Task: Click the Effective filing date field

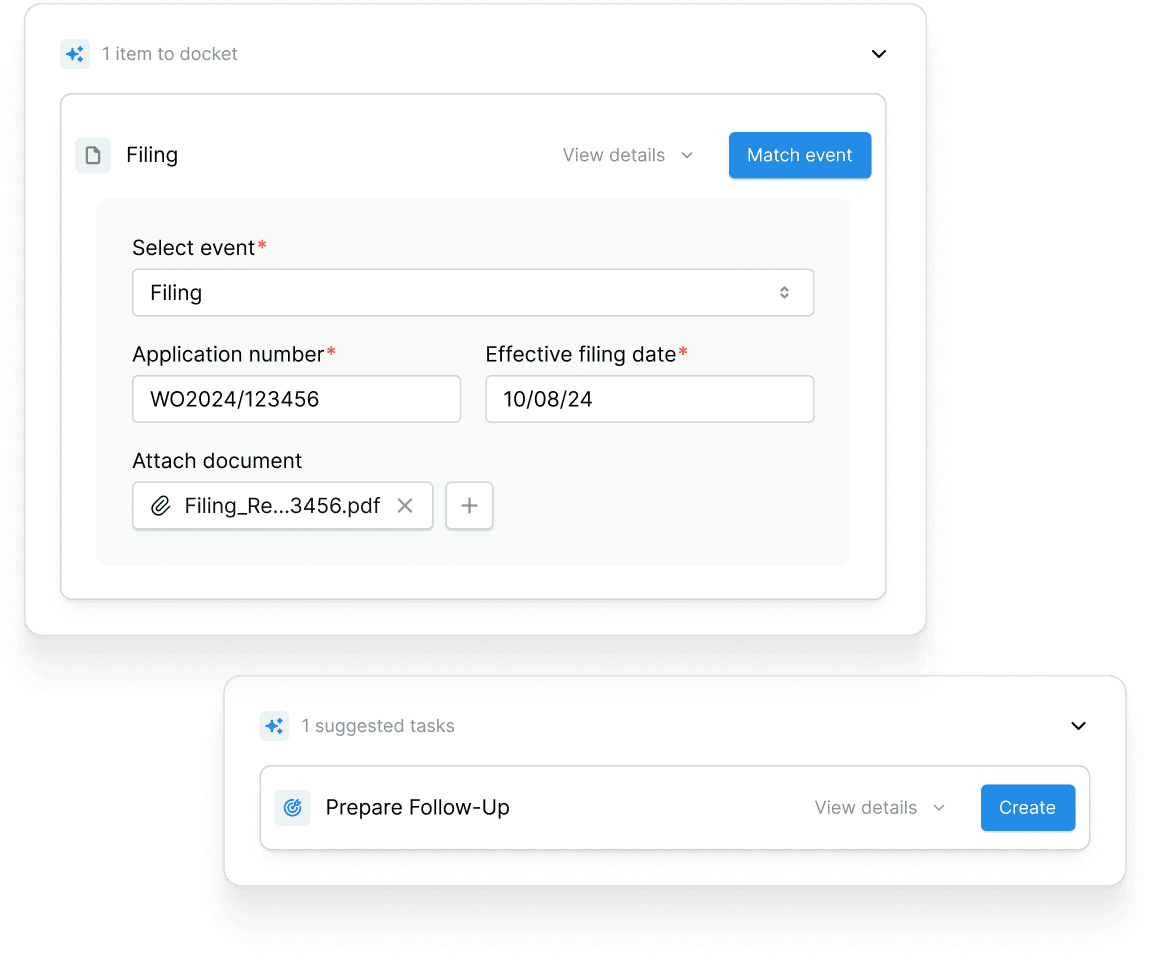Action: tap(649, 399)
